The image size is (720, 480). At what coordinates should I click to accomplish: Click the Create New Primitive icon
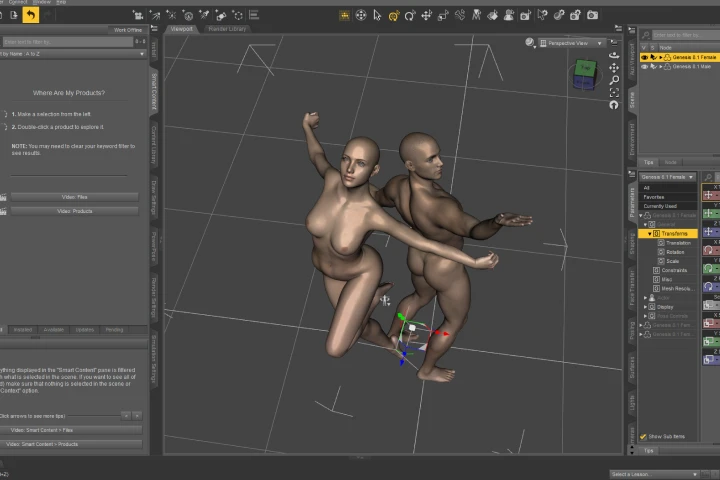coord(221,15)
